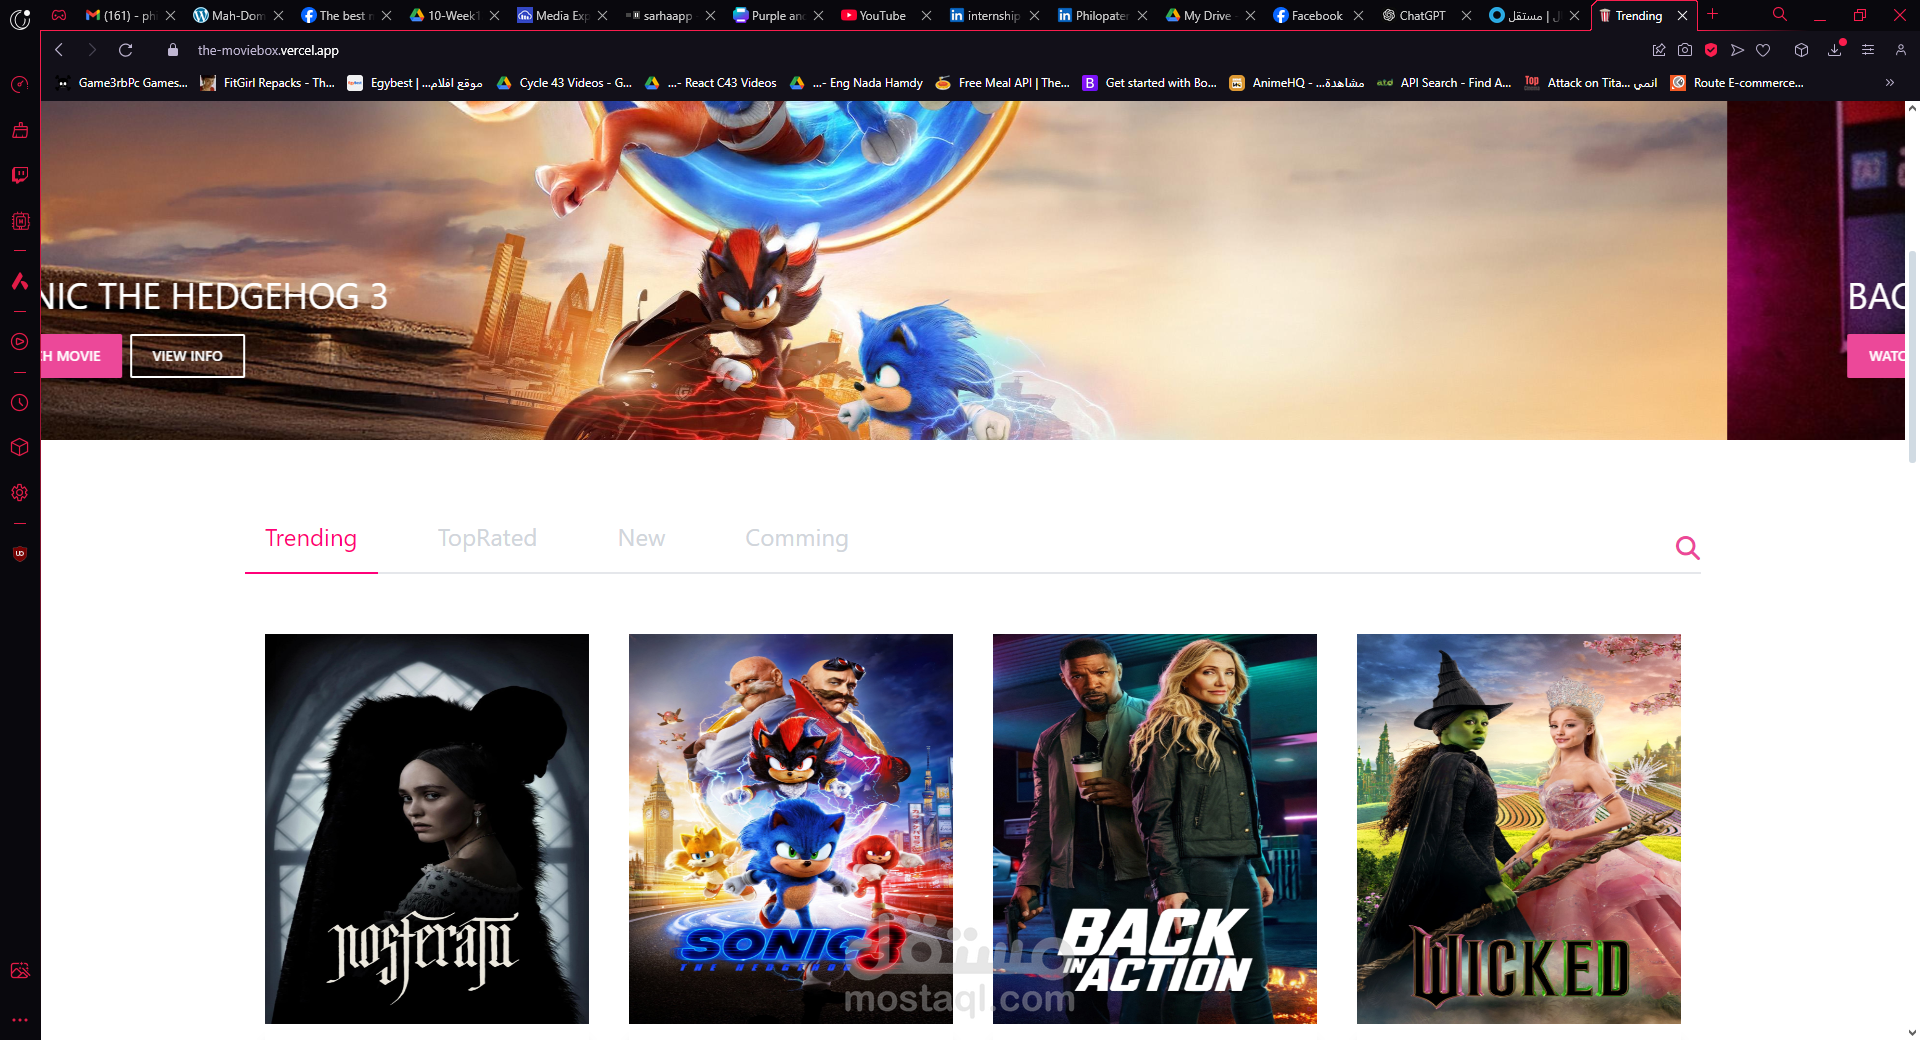The image size is (1920, 1040).
Task: Open GX Control speedometer icon in sidebar
Action: pyautogui.click(x=20, y=85)
